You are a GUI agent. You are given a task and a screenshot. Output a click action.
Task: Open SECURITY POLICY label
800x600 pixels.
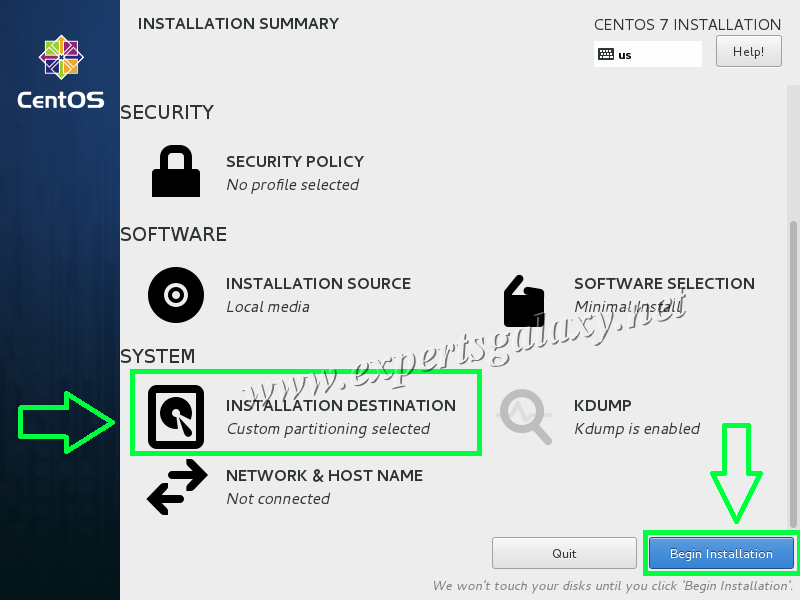click(295, 162)
